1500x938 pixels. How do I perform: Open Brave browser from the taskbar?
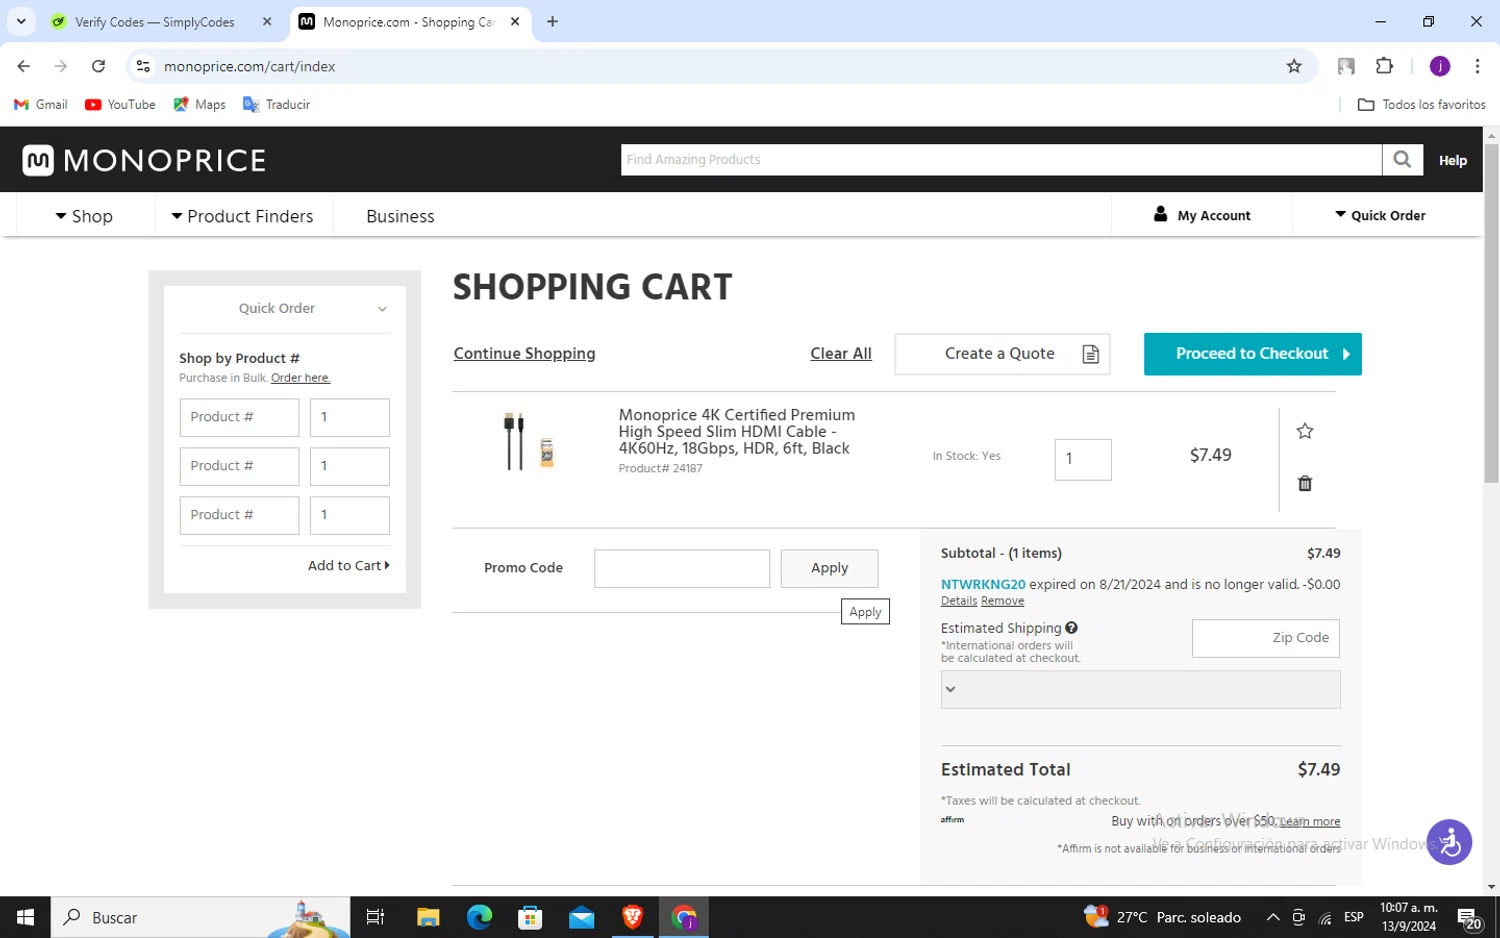tap(632, 917)
